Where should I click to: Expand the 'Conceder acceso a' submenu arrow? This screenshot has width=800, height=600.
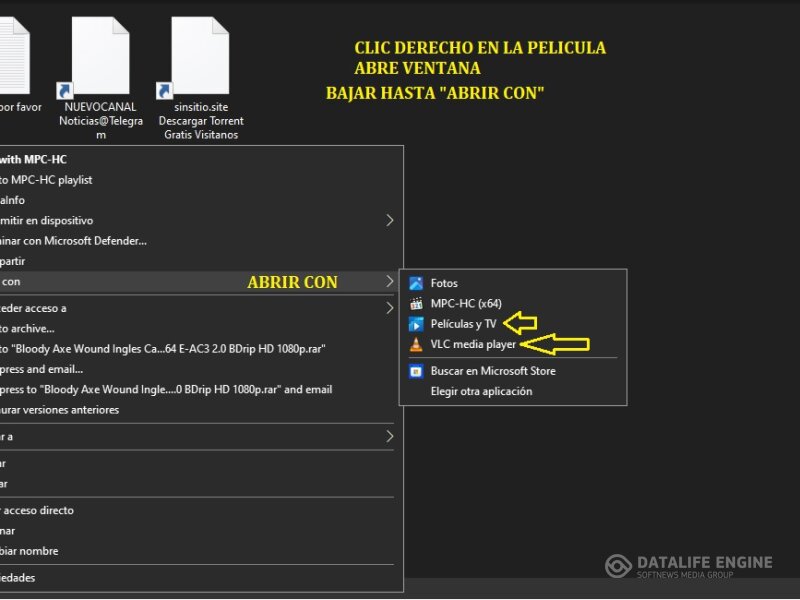[390, 308]
